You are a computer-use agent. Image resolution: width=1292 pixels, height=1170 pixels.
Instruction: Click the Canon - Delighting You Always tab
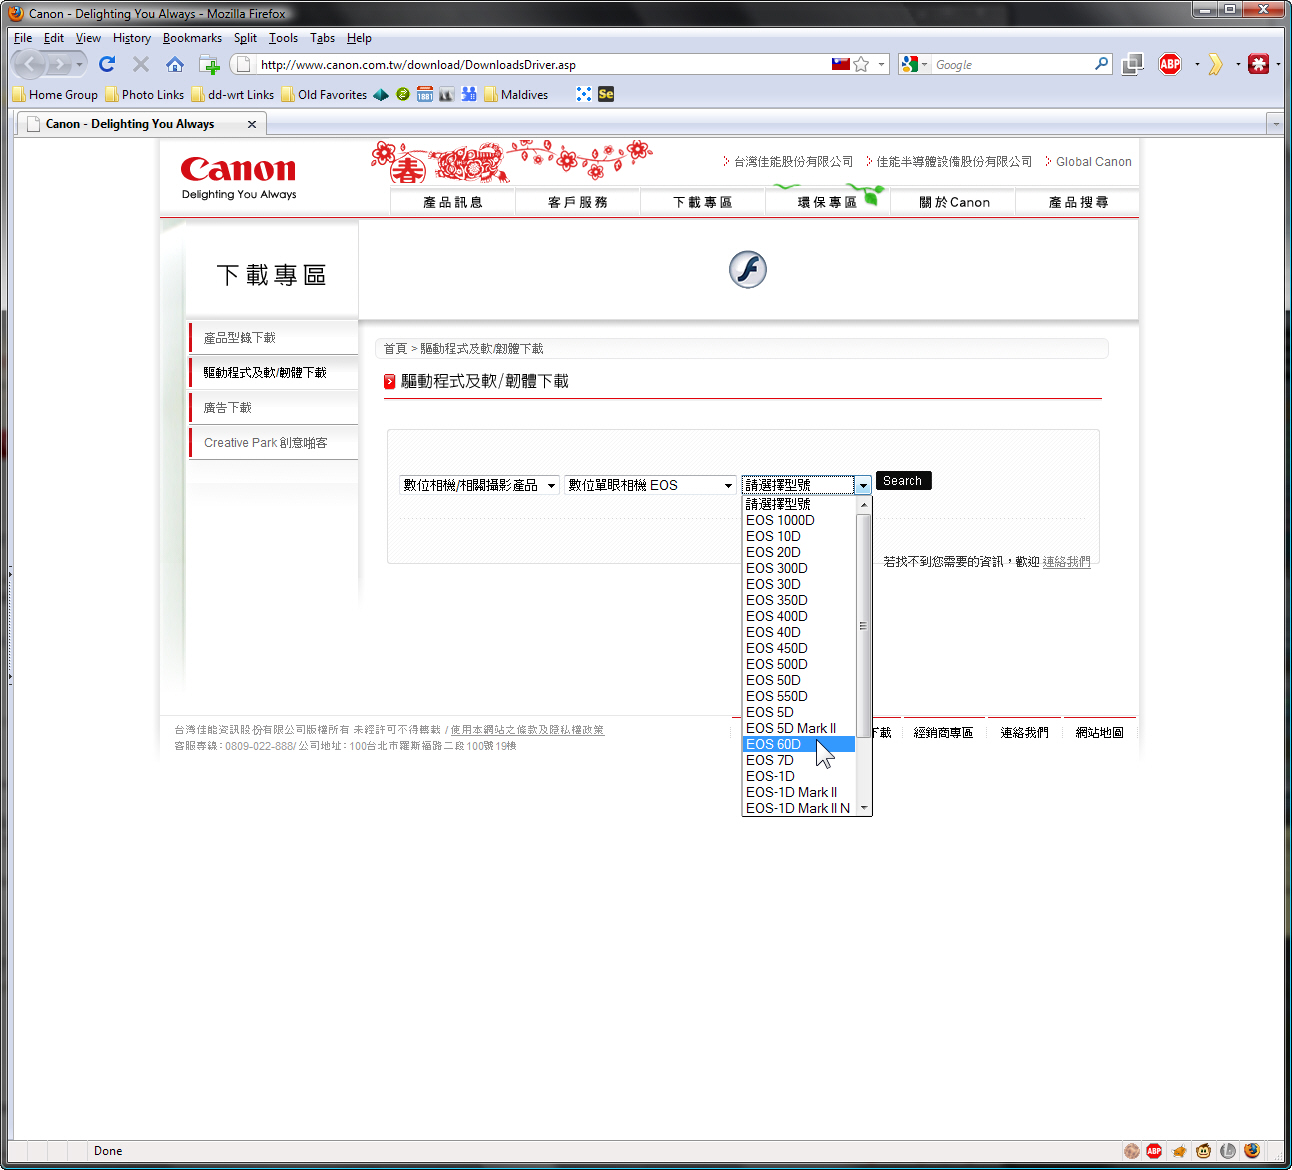tap(140, 124)
